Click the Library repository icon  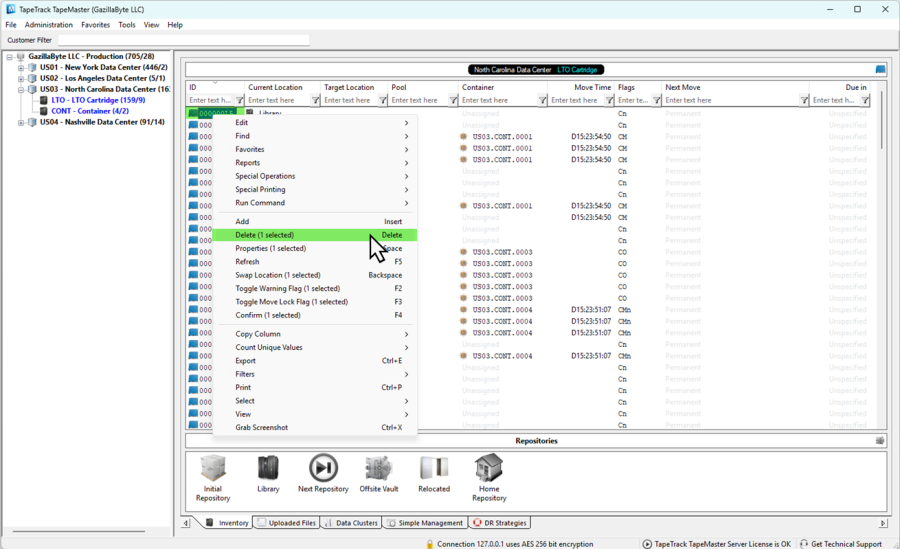[268, 469]
